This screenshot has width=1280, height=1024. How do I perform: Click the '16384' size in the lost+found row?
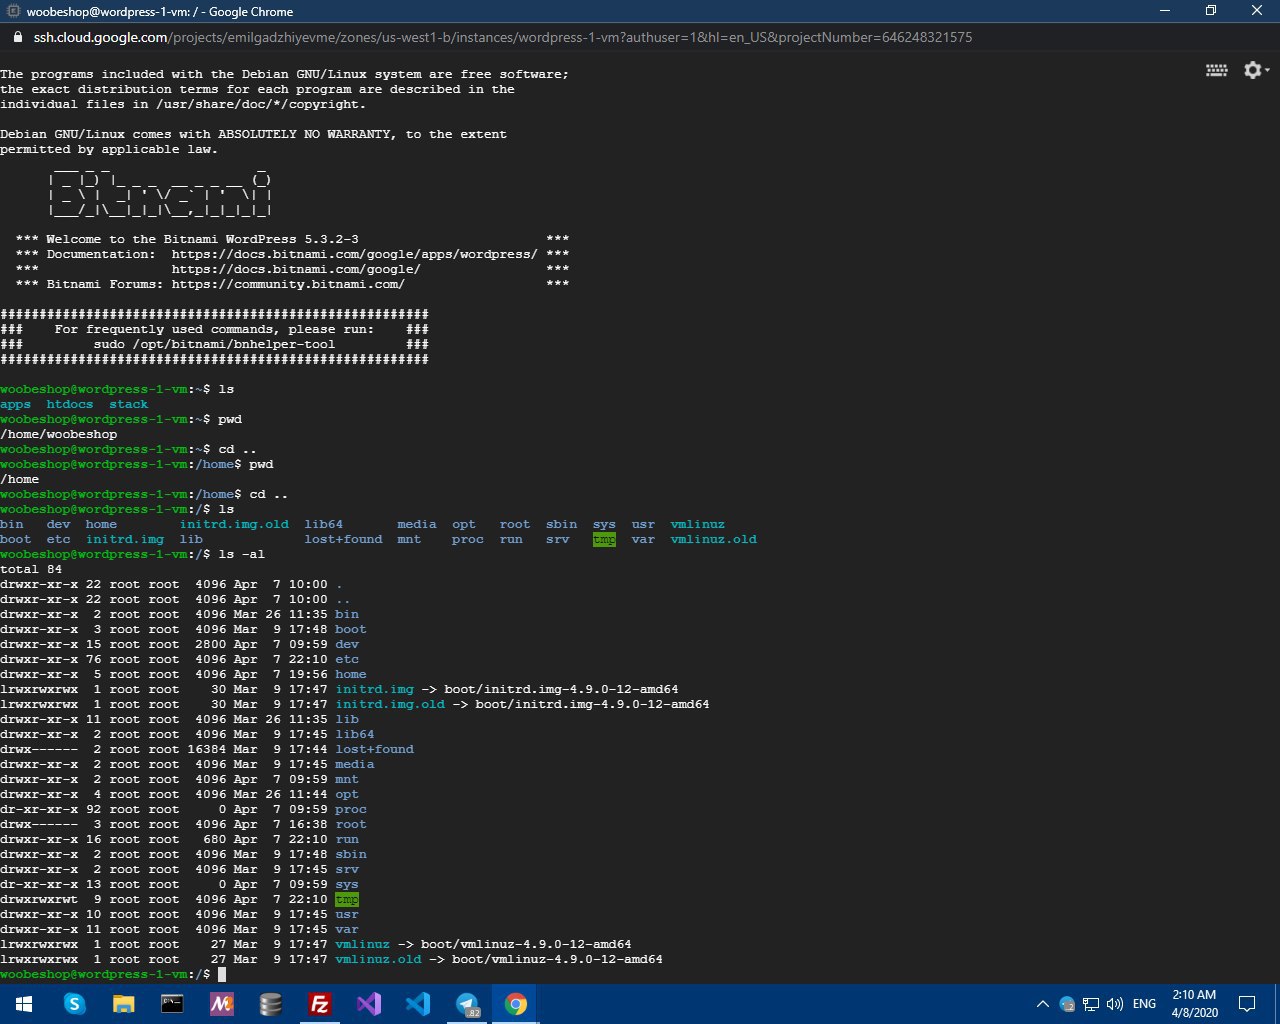207,749
